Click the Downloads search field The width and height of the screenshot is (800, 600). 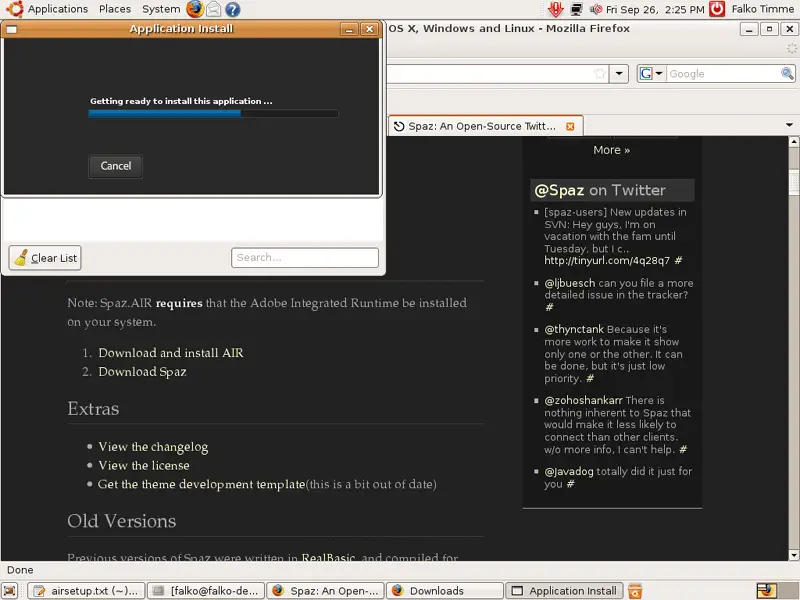coord(305,258)
